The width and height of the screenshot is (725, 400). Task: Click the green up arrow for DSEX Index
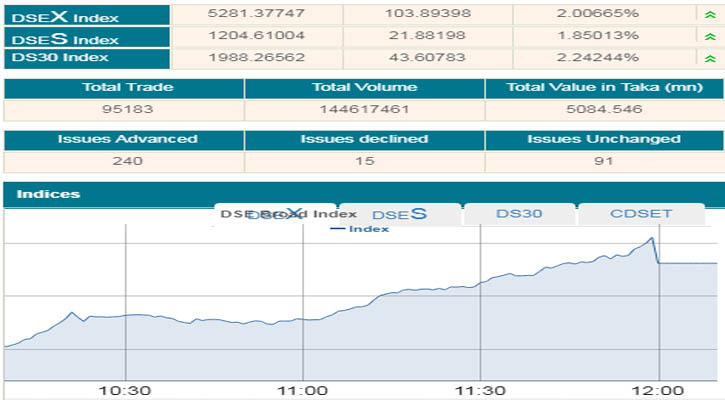click(710, 15)
